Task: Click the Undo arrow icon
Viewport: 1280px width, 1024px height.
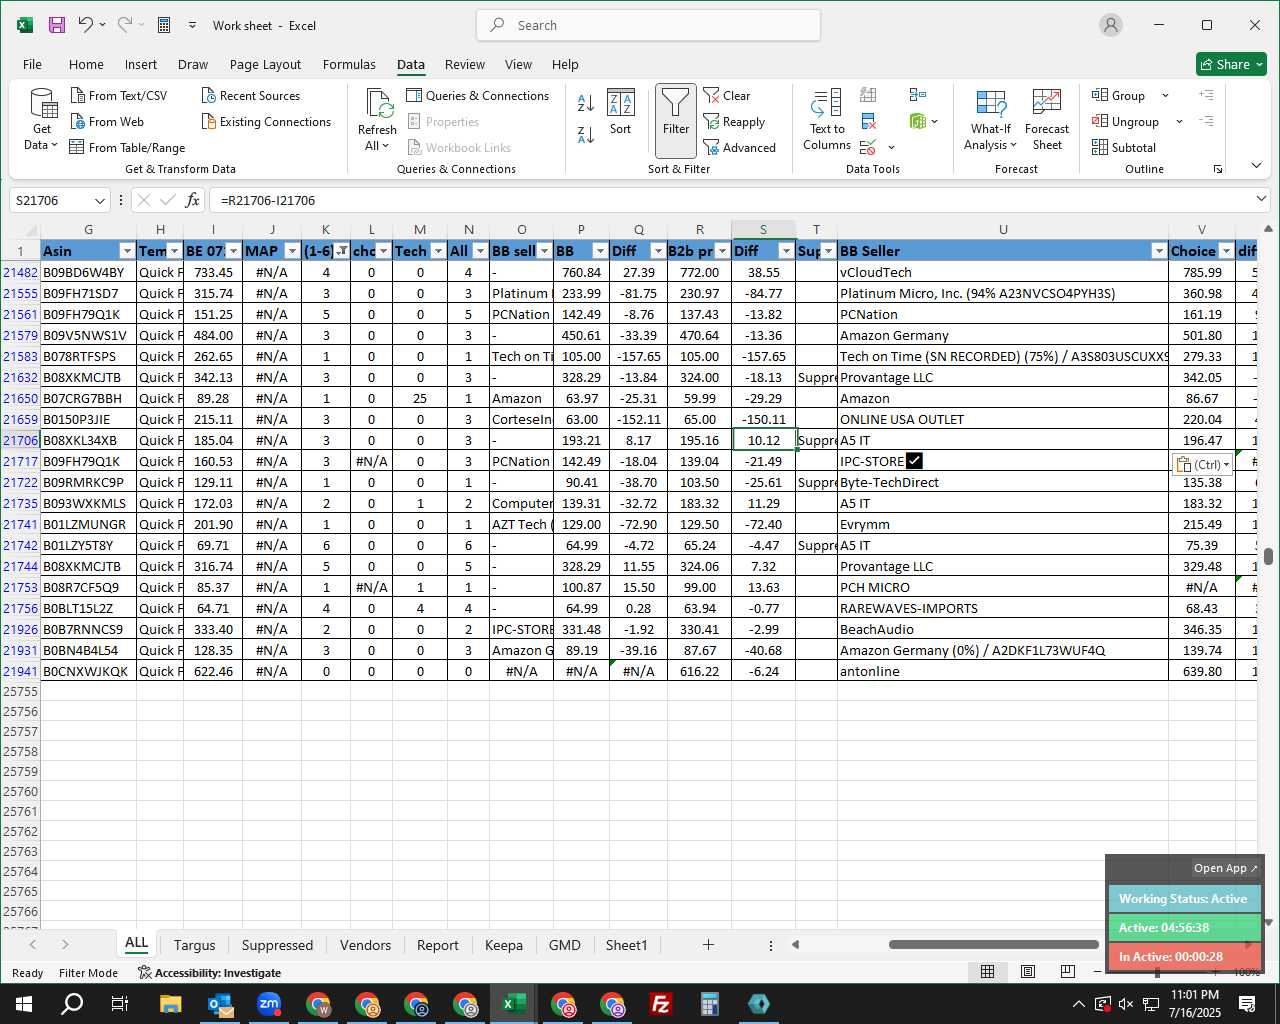Action: 86,25
